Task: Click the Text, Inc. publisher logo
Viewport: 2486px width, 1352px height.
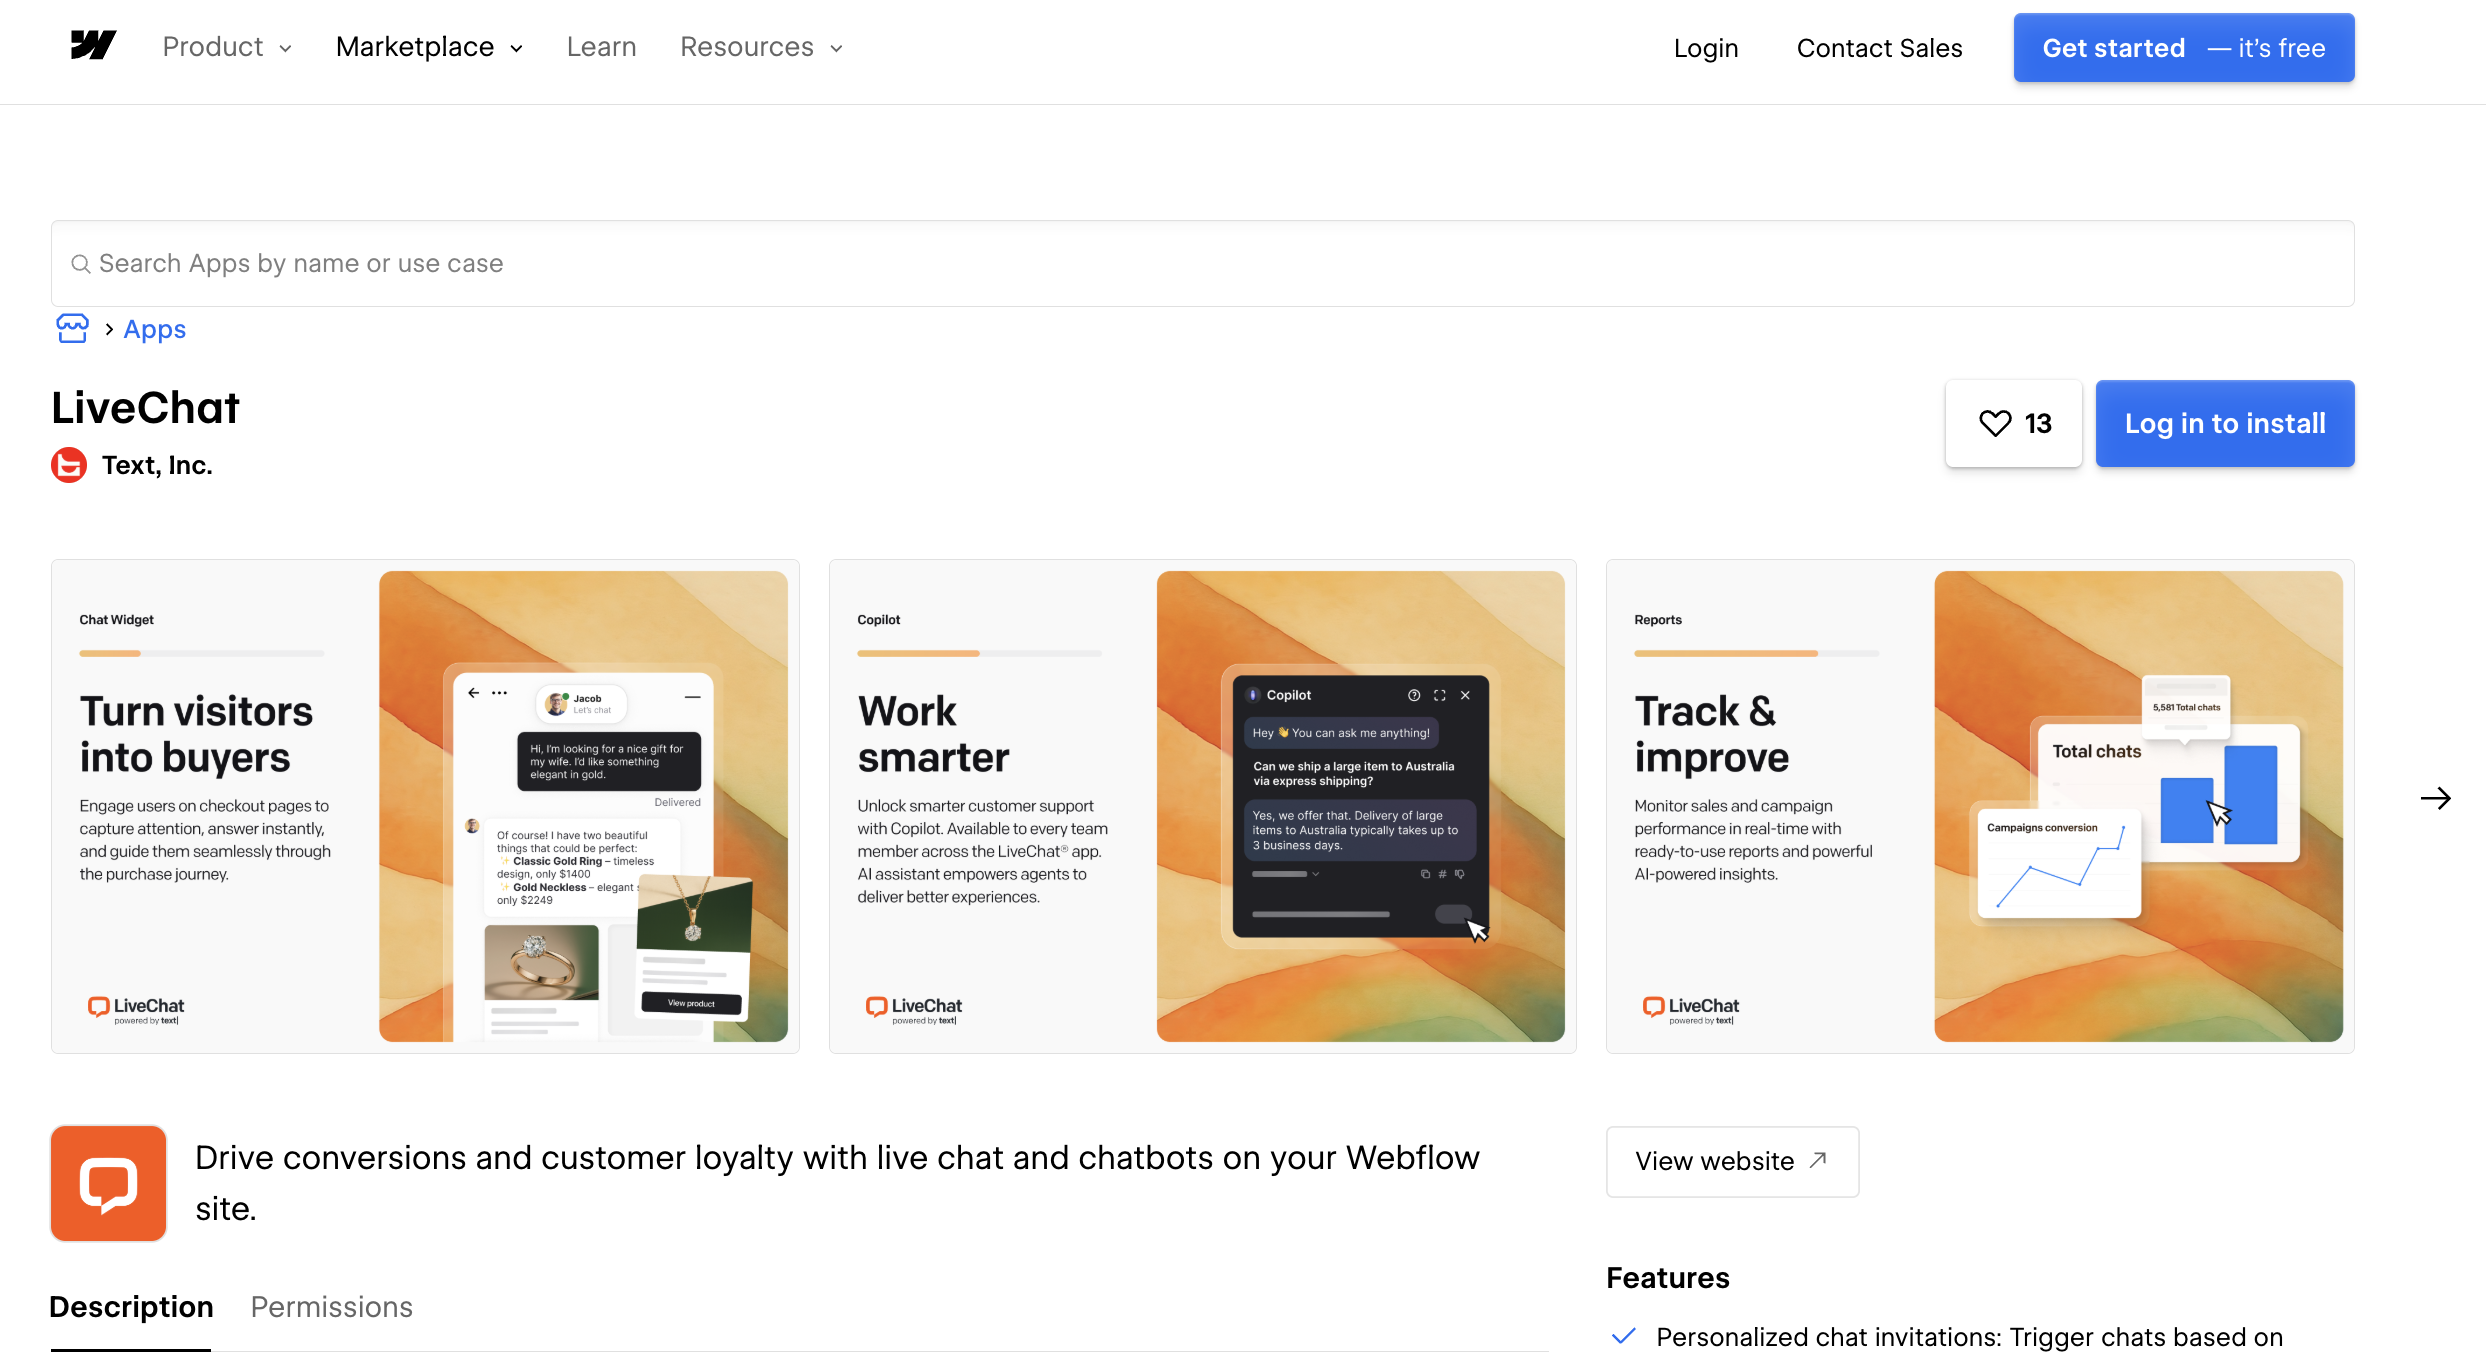Action: [x=69, y=465]
